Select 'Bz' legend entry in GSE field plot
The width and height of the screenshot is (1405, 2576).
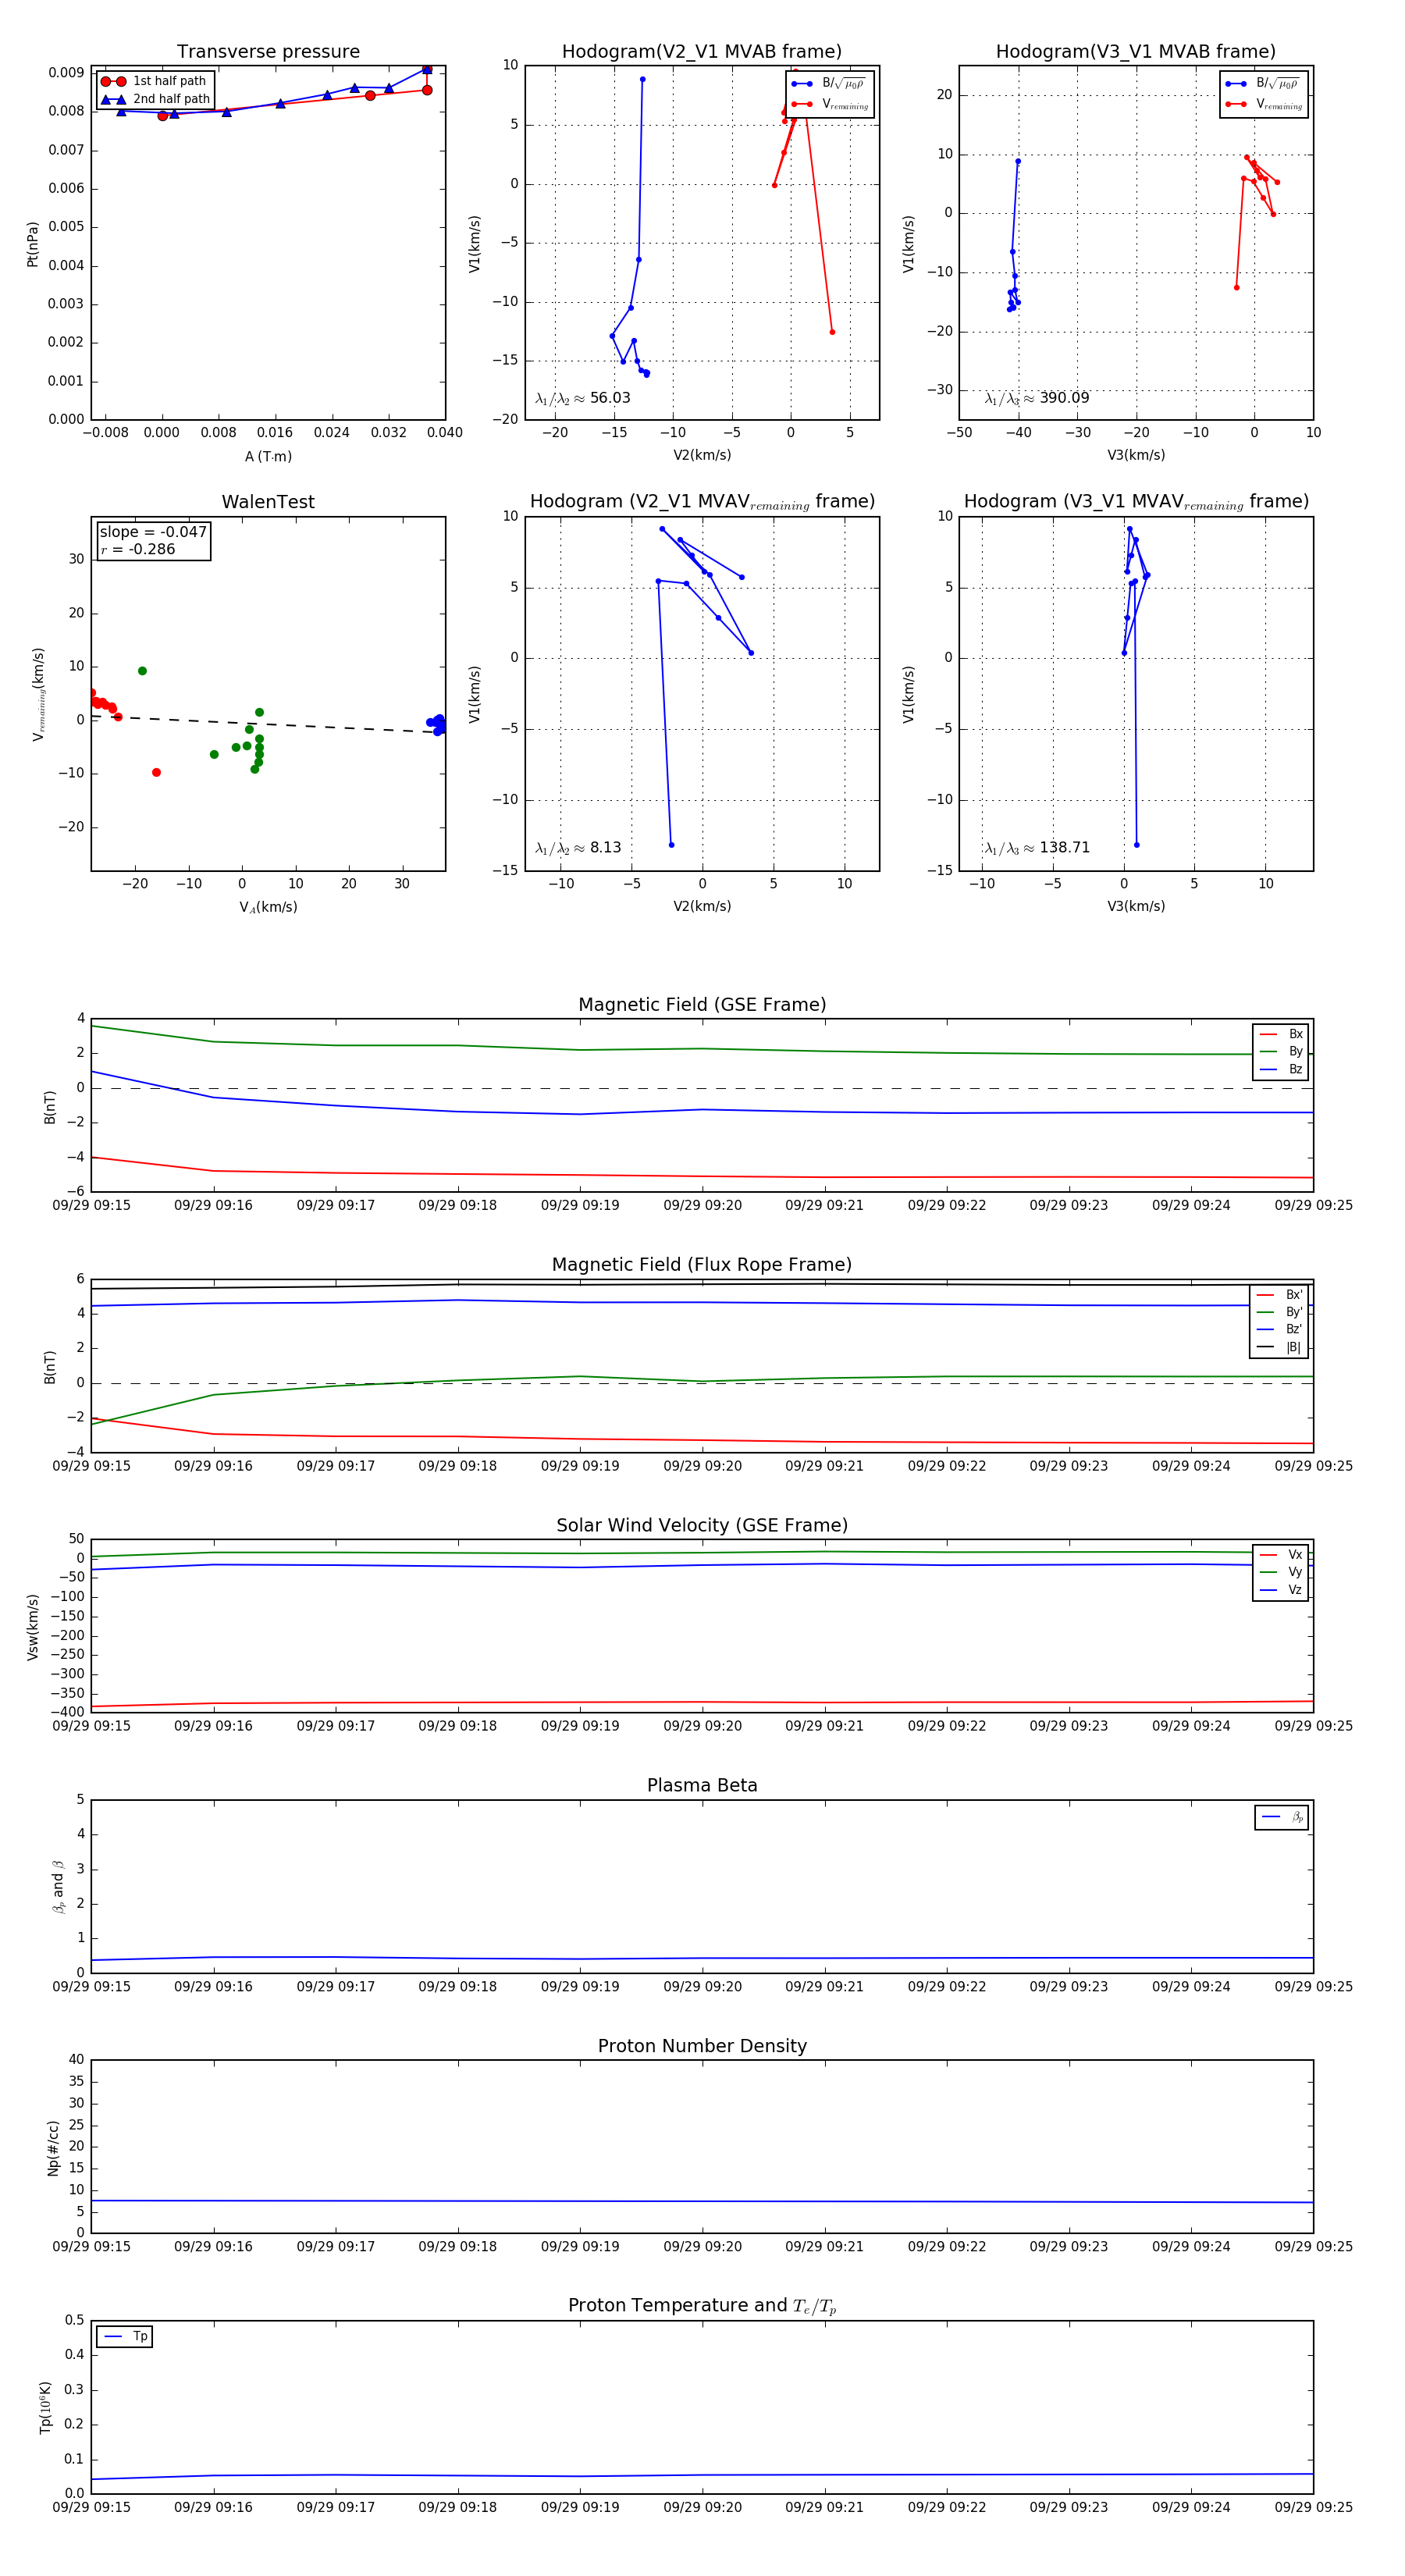pyautogui.click(x=1281, y=1069)
